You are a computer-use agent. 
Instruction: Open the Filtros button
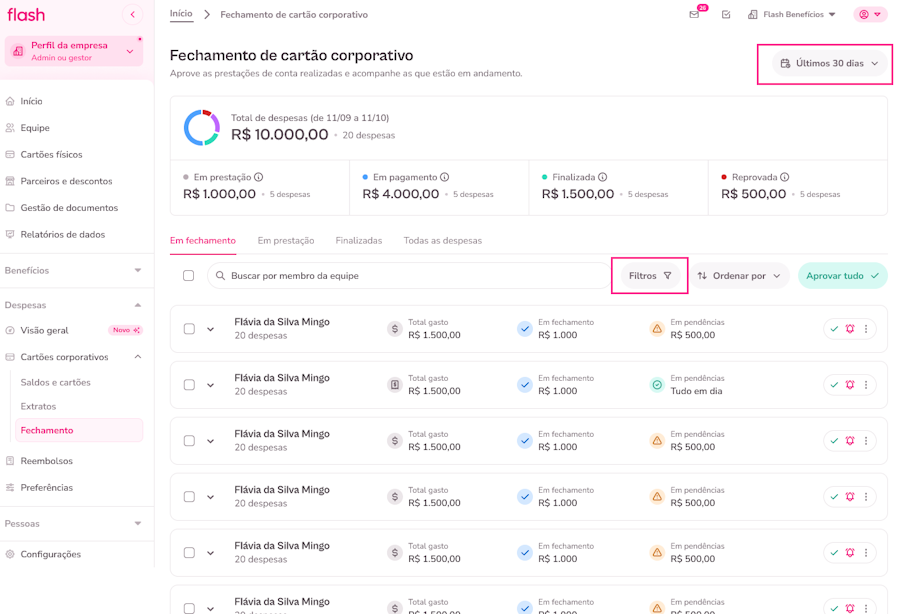650,276
